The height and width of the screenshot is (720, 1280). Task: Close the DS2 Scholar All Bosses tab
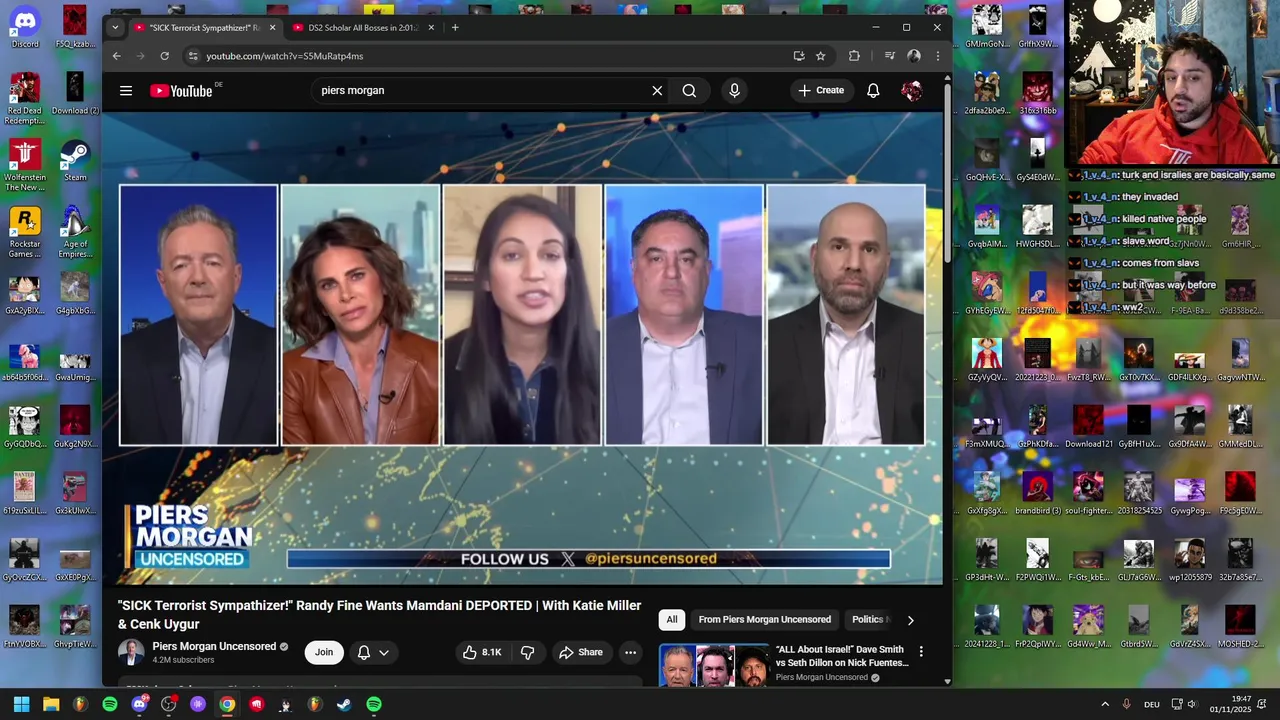(x=431, y=28)
